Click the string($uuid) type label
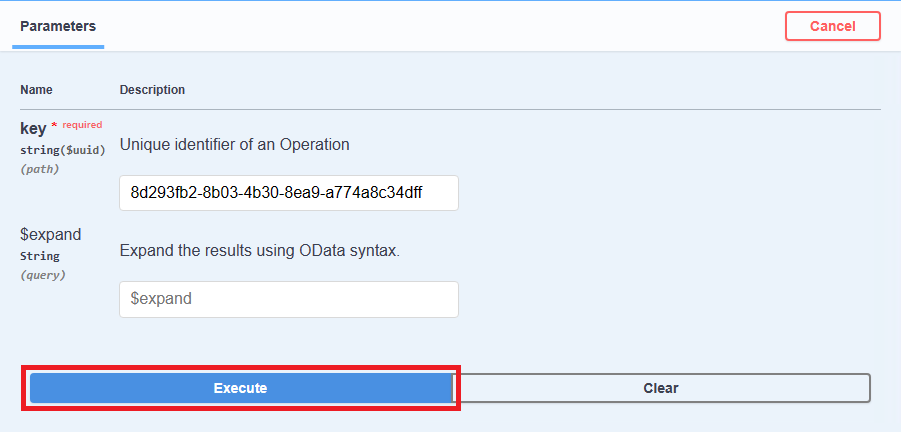Image resolution: width=901 pixels, height=432 pixels. 62,150
